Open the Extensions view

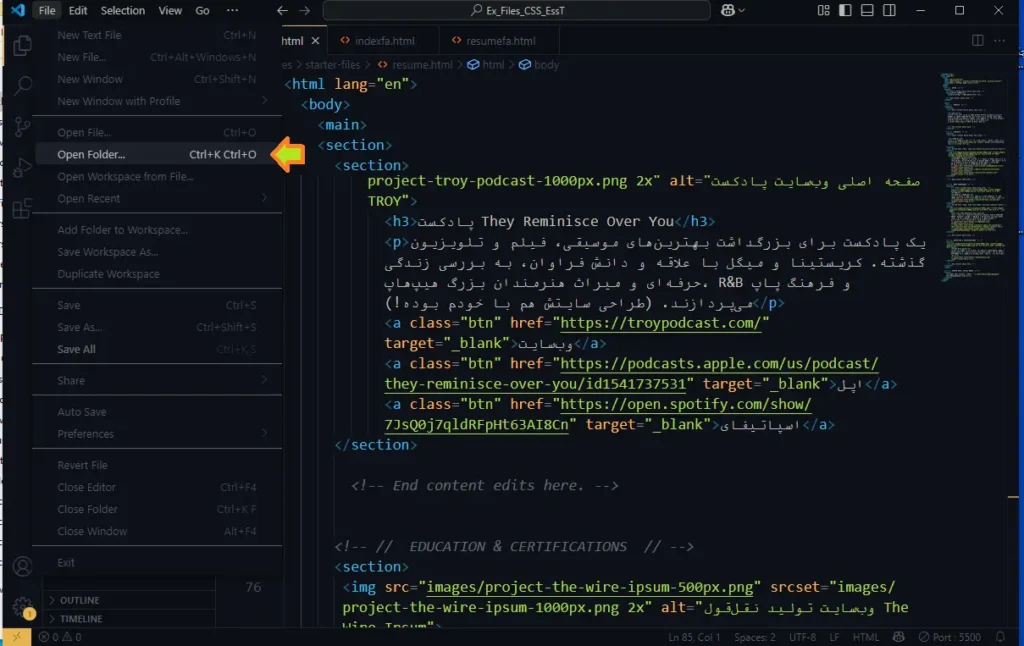click(22, 208)
